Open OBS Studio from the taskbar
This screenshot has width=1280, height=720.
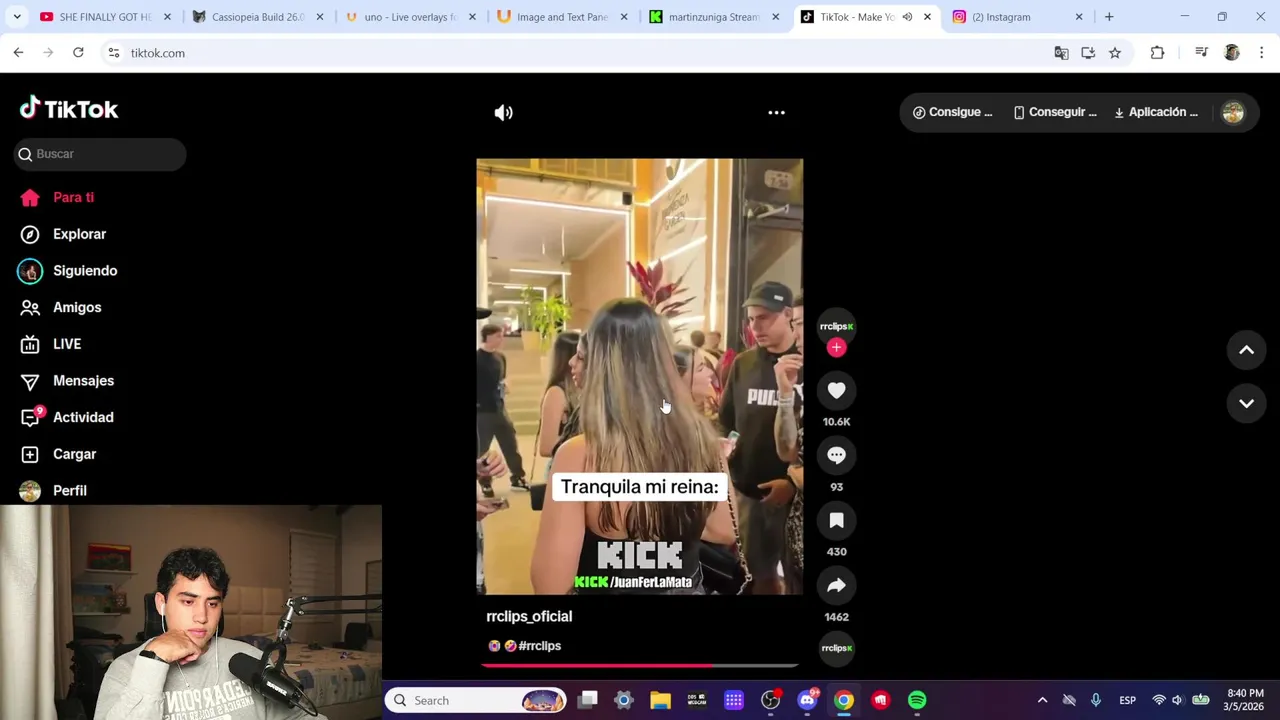pyautogui.click(x=771, y=701)
